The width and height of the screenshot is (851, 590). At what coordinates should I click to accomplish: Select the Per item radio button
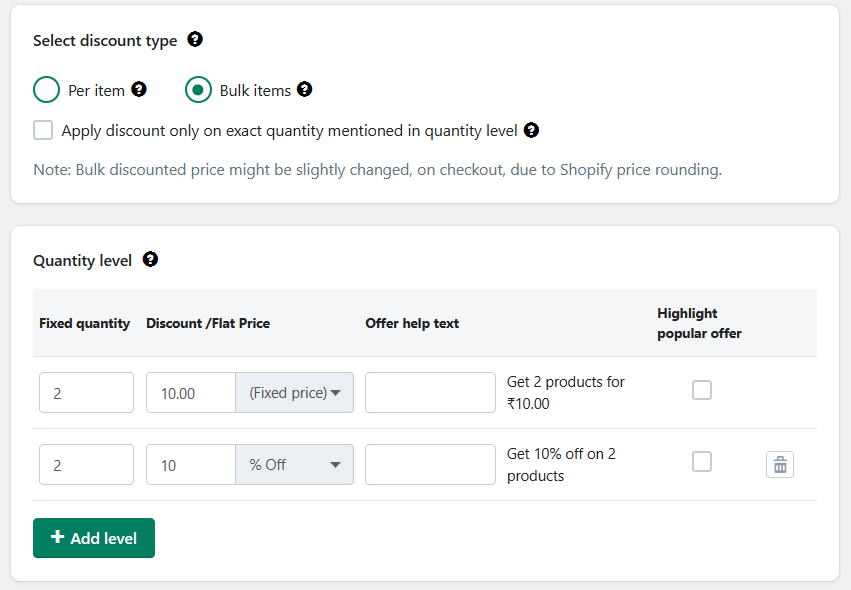pos(47,90)
